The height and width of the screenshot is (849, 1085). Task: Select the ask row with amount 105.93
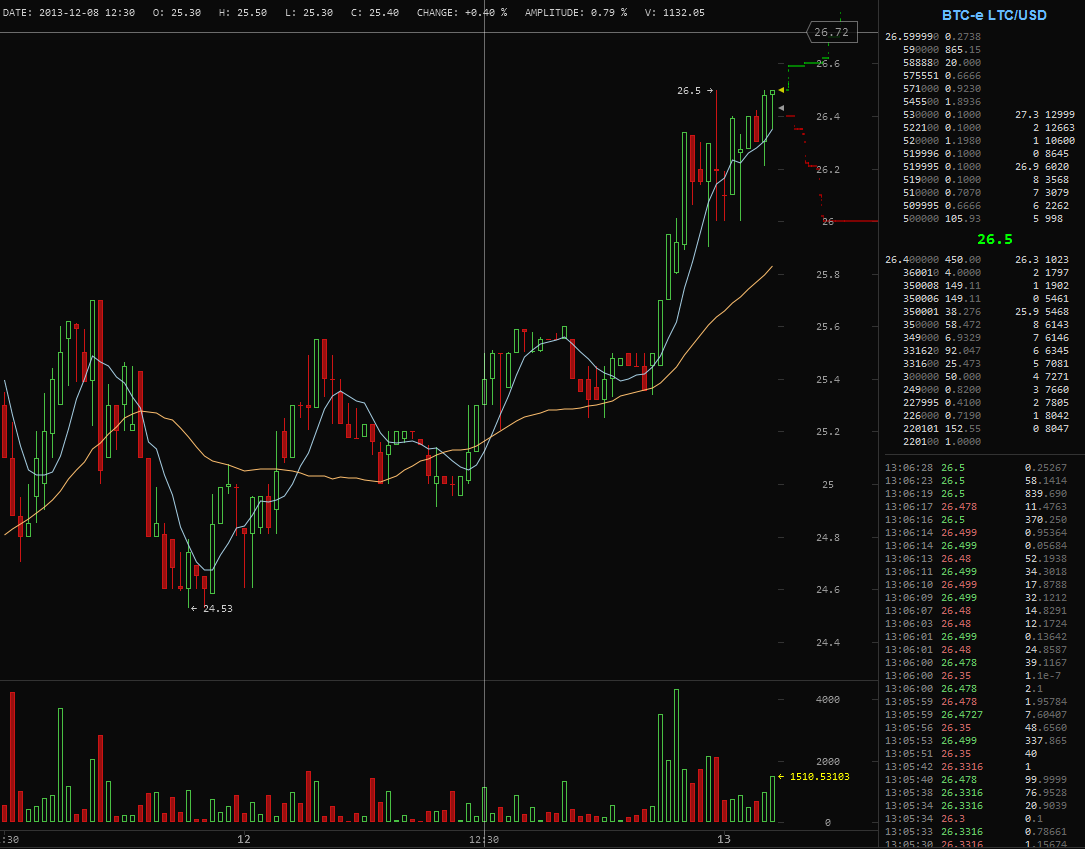(942, 218)
